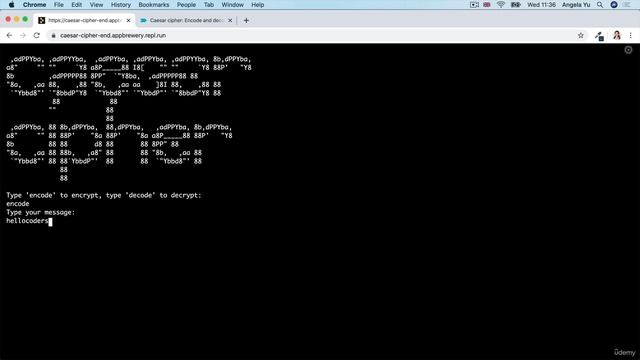
Task: Open the Help menu
Action: click(258, 5)
